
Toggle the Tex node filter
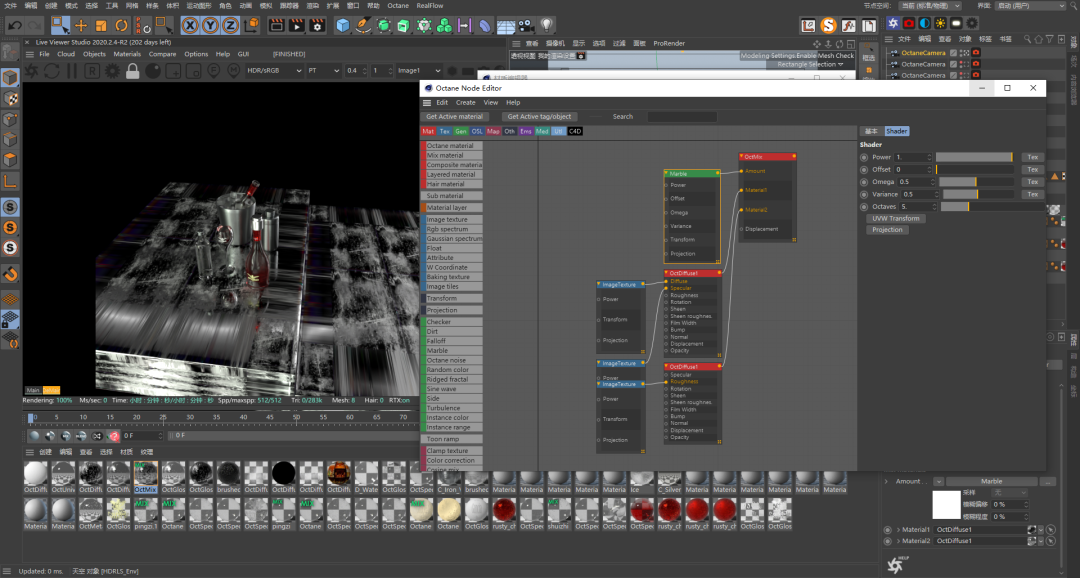pyautogui.click(x=445, y=131)
